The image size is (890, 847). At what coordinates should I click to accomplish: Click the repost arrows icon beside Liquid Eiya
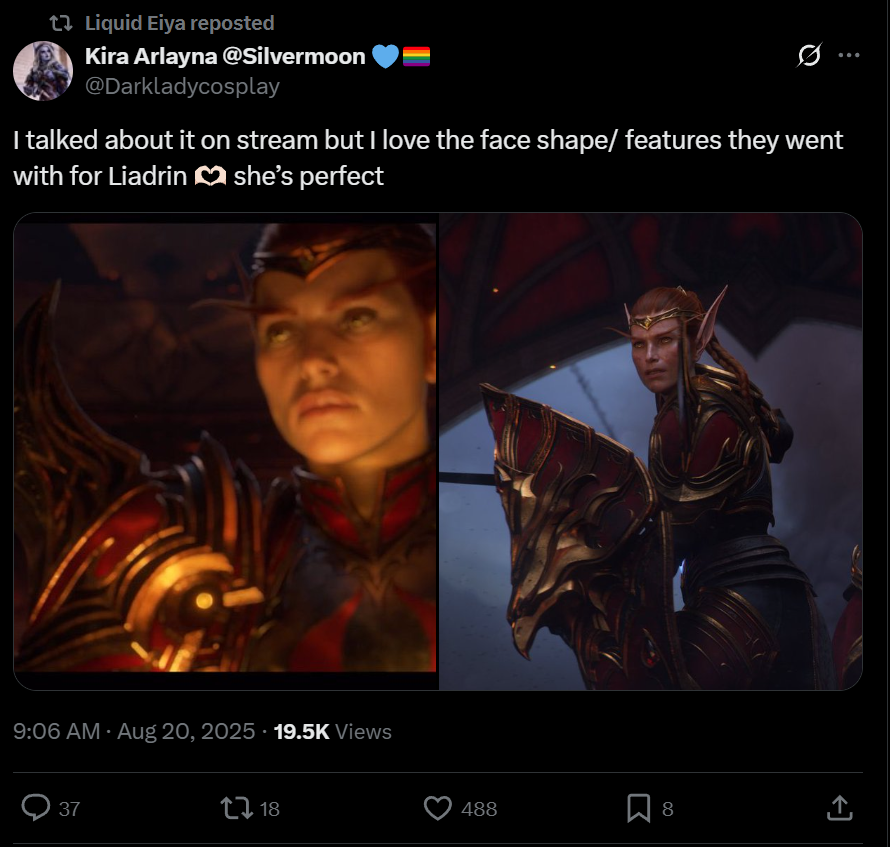click(x=61, y=23)
